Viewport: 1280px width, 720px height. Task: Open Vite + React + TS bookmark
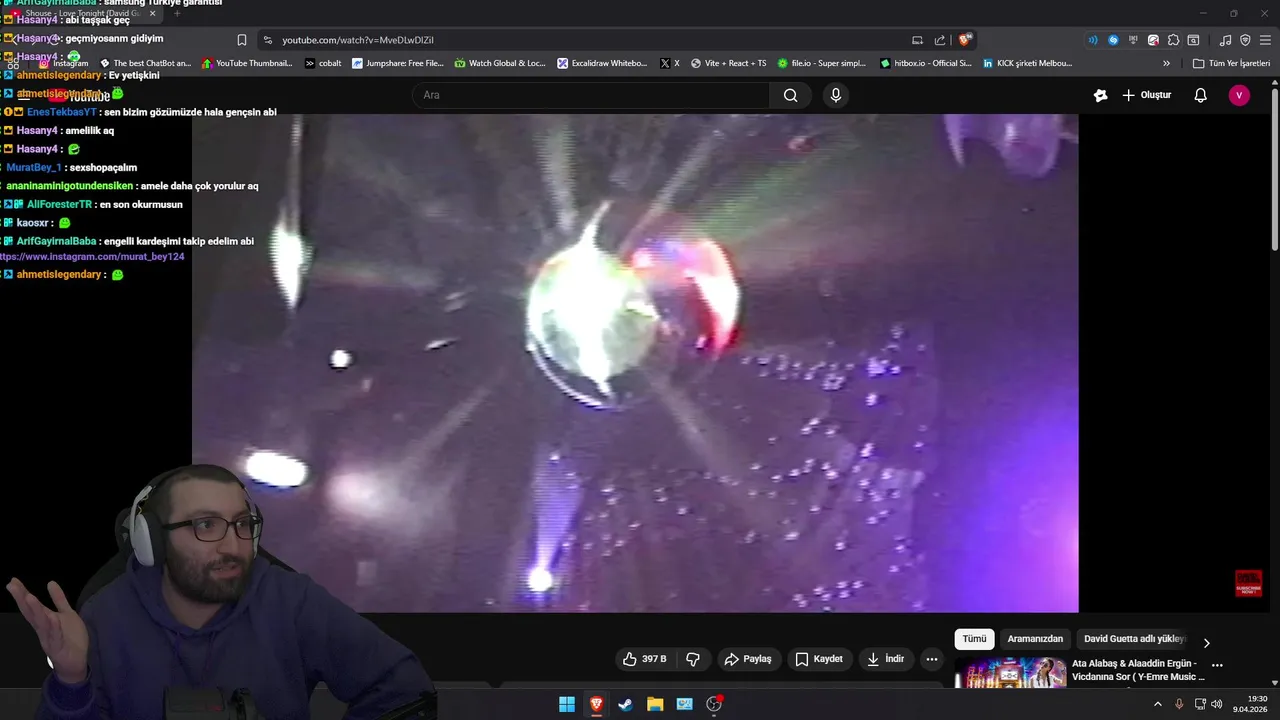tap(728, 63)
